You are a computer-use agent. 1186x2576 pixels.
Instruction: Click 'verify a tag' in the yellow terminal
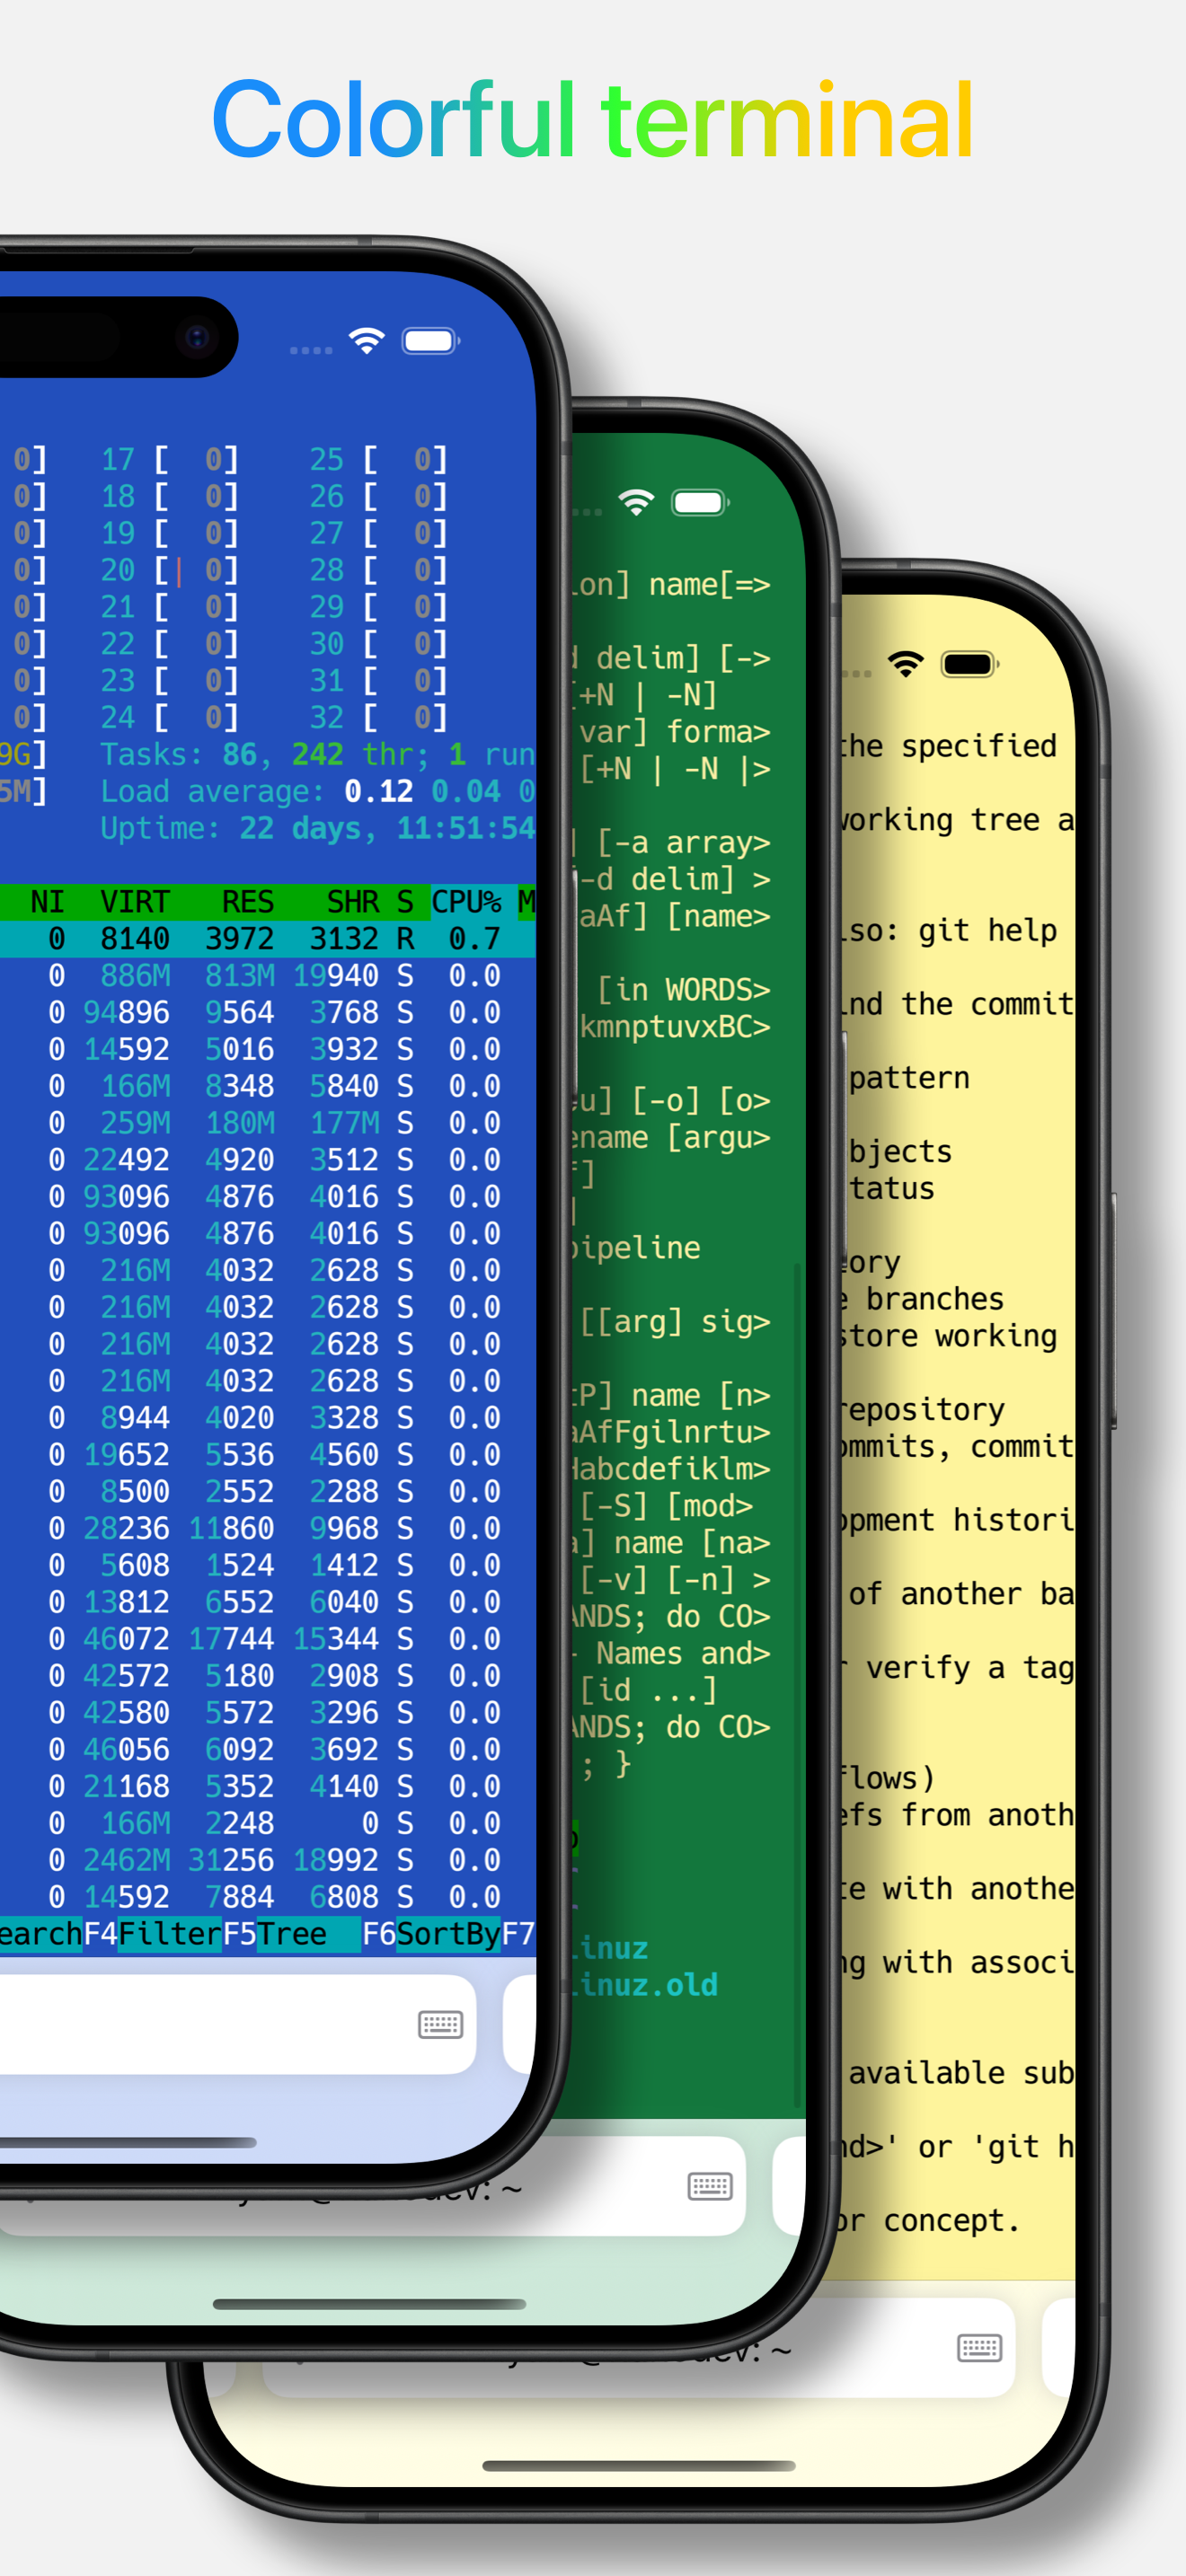[970, 1668]
